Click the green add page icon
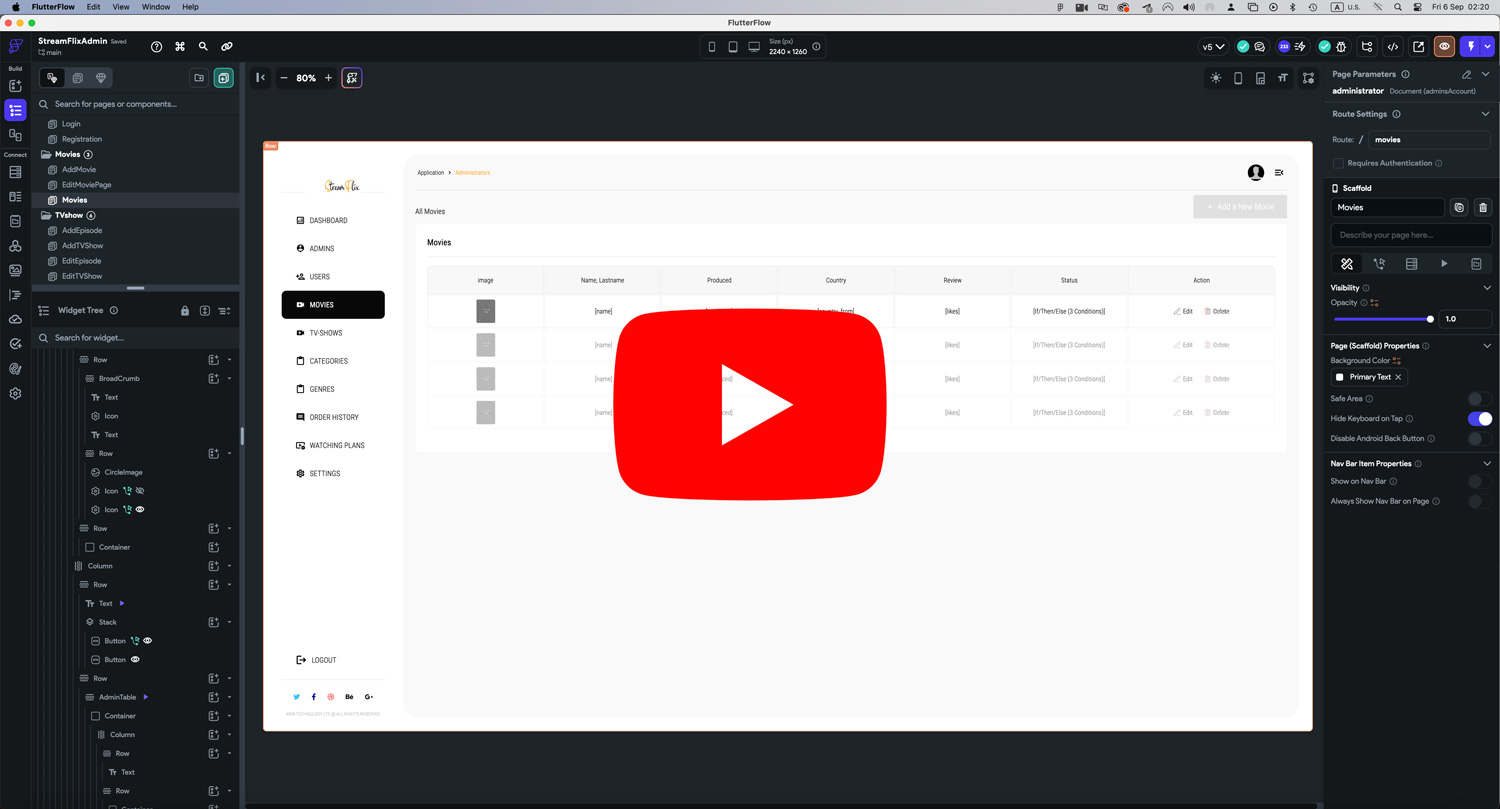 (223, 78)
